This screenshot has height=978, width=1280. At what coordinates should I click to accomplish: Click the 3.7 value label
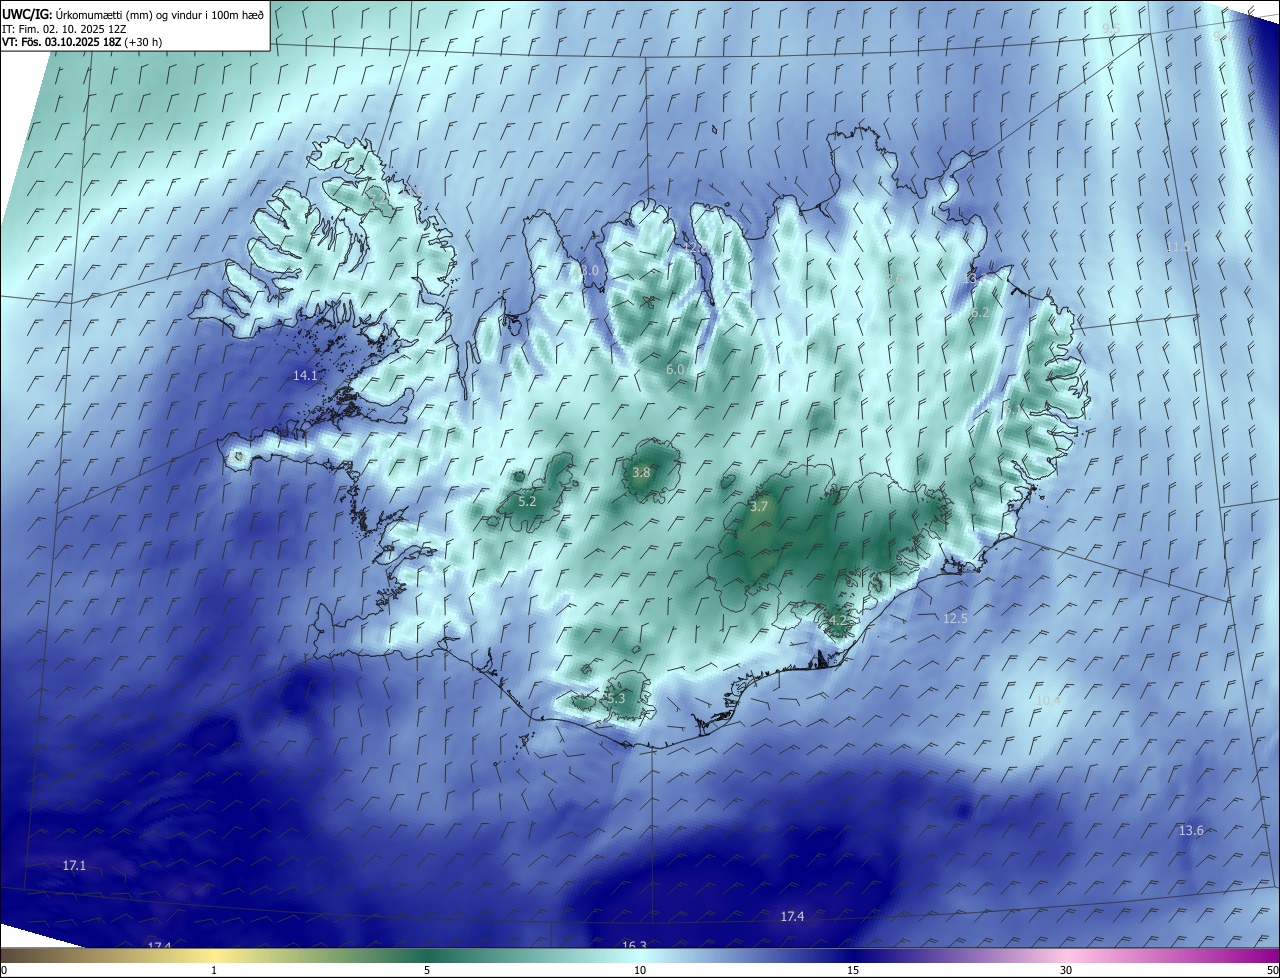click(x=759, y=507)
